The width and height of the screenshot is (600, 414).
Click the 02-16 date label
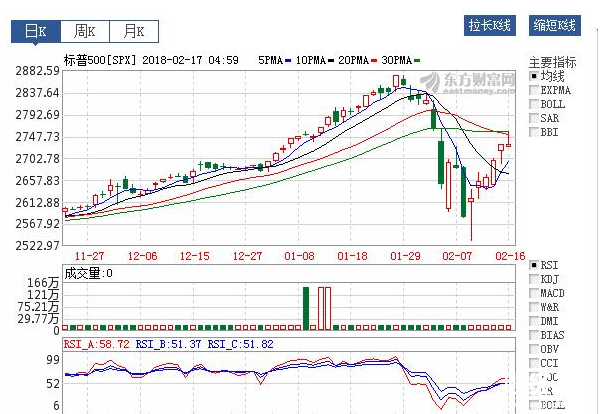[510, 256]
